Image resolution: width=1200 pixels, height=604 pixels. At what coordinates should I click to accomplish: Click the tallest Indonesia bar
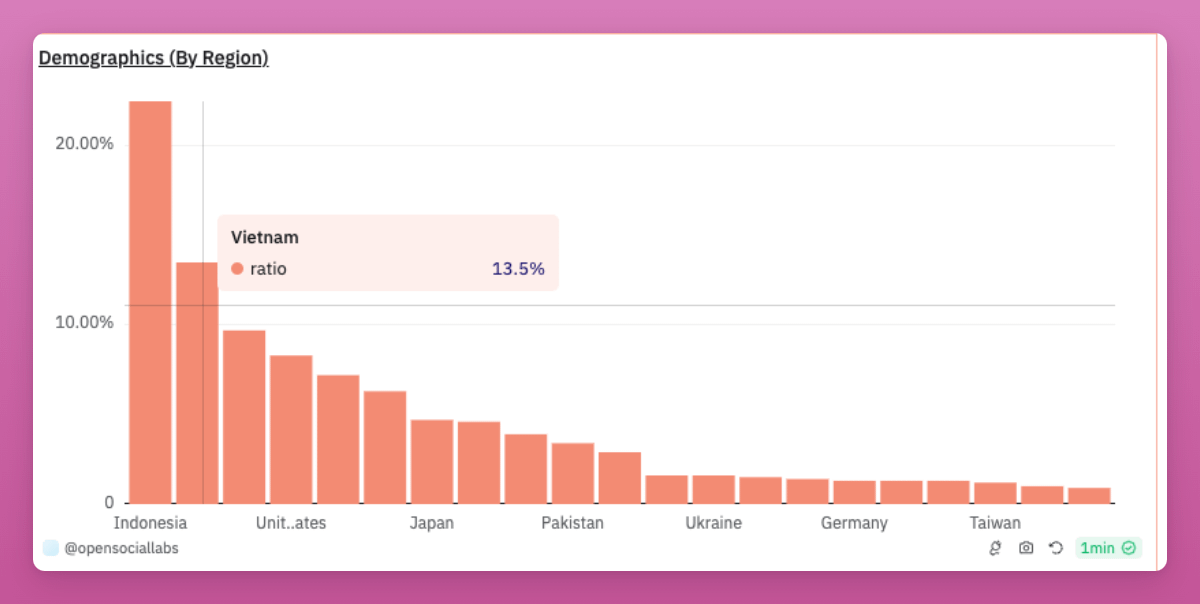click(x=150, y=300)
